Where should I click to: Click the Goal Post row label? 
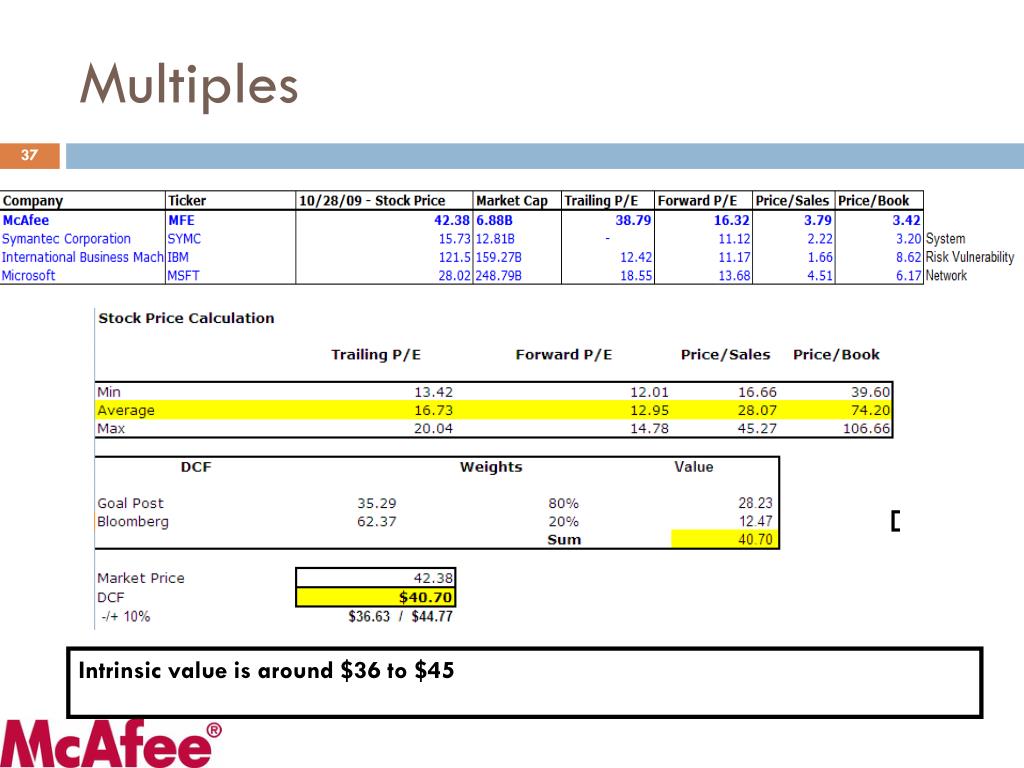(131, 503)
